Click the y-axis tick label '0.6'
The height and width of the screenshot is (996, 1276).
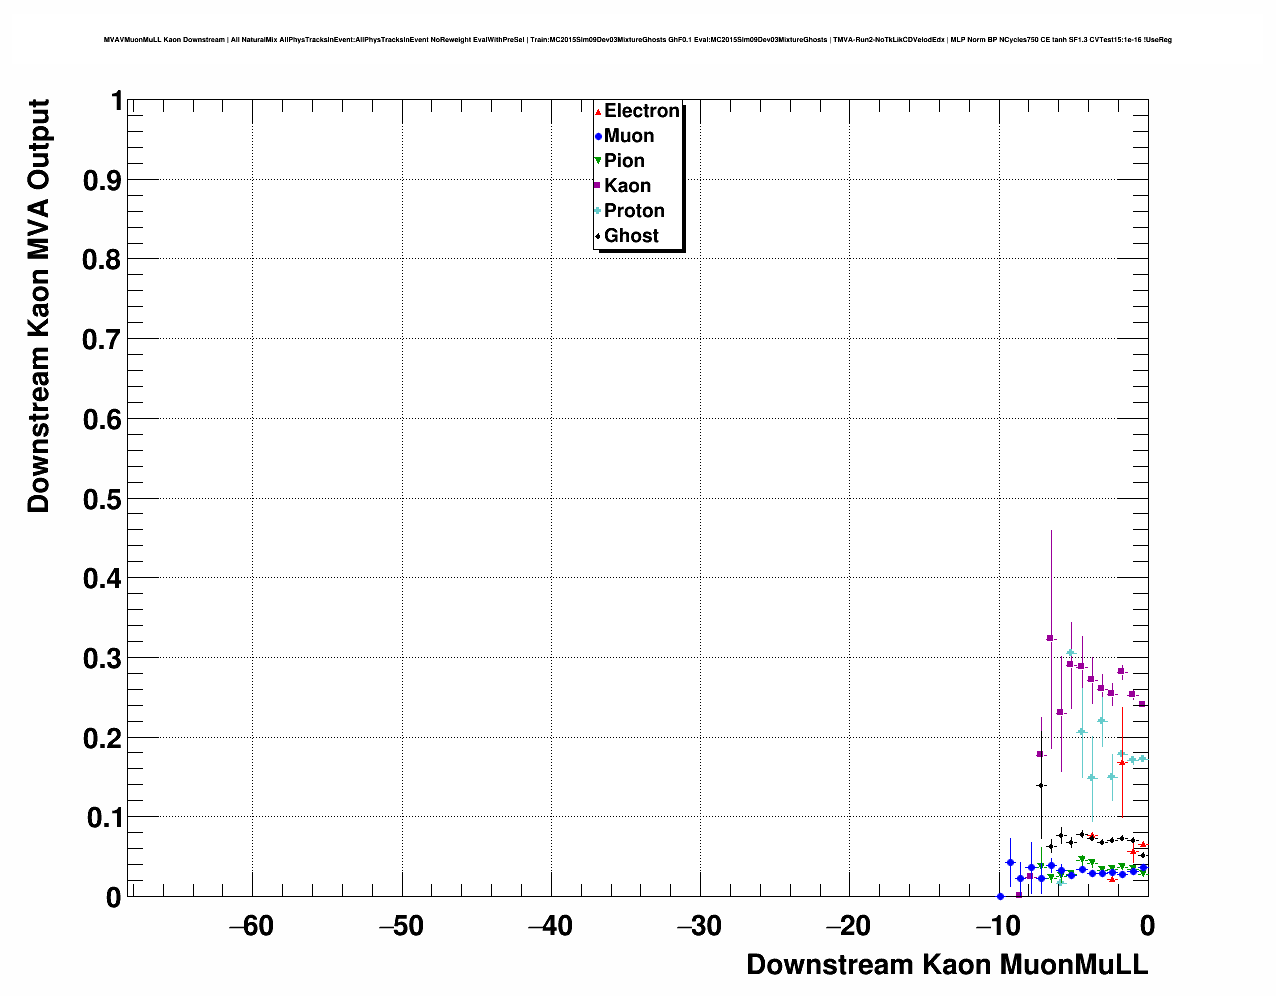[x=104, y=419]
